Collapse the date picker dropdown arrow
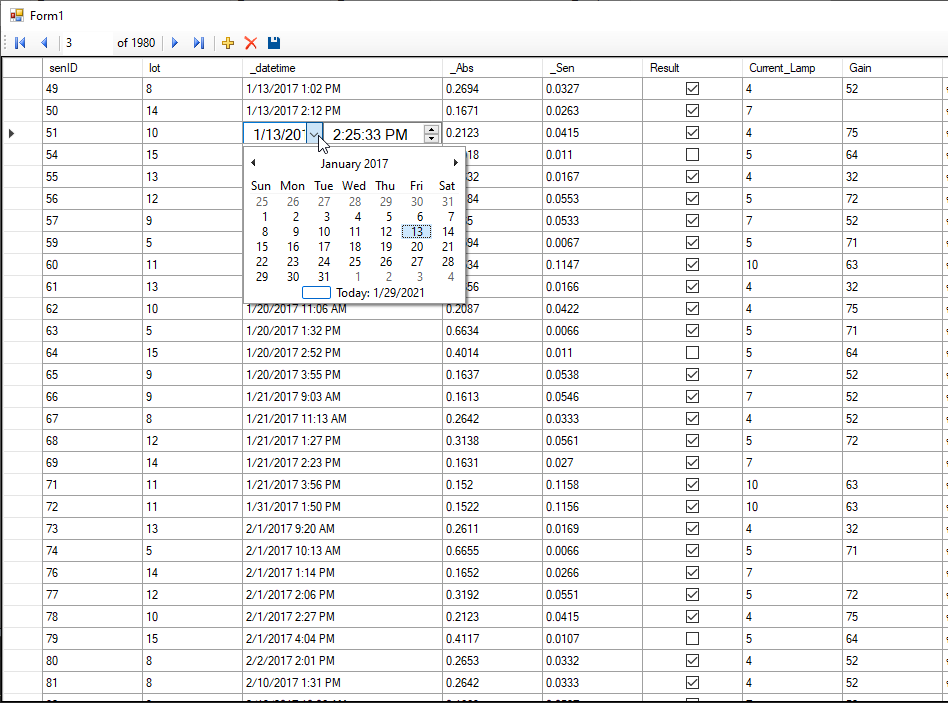This screenshot has width=948, height=703. (x=314, y=134)
